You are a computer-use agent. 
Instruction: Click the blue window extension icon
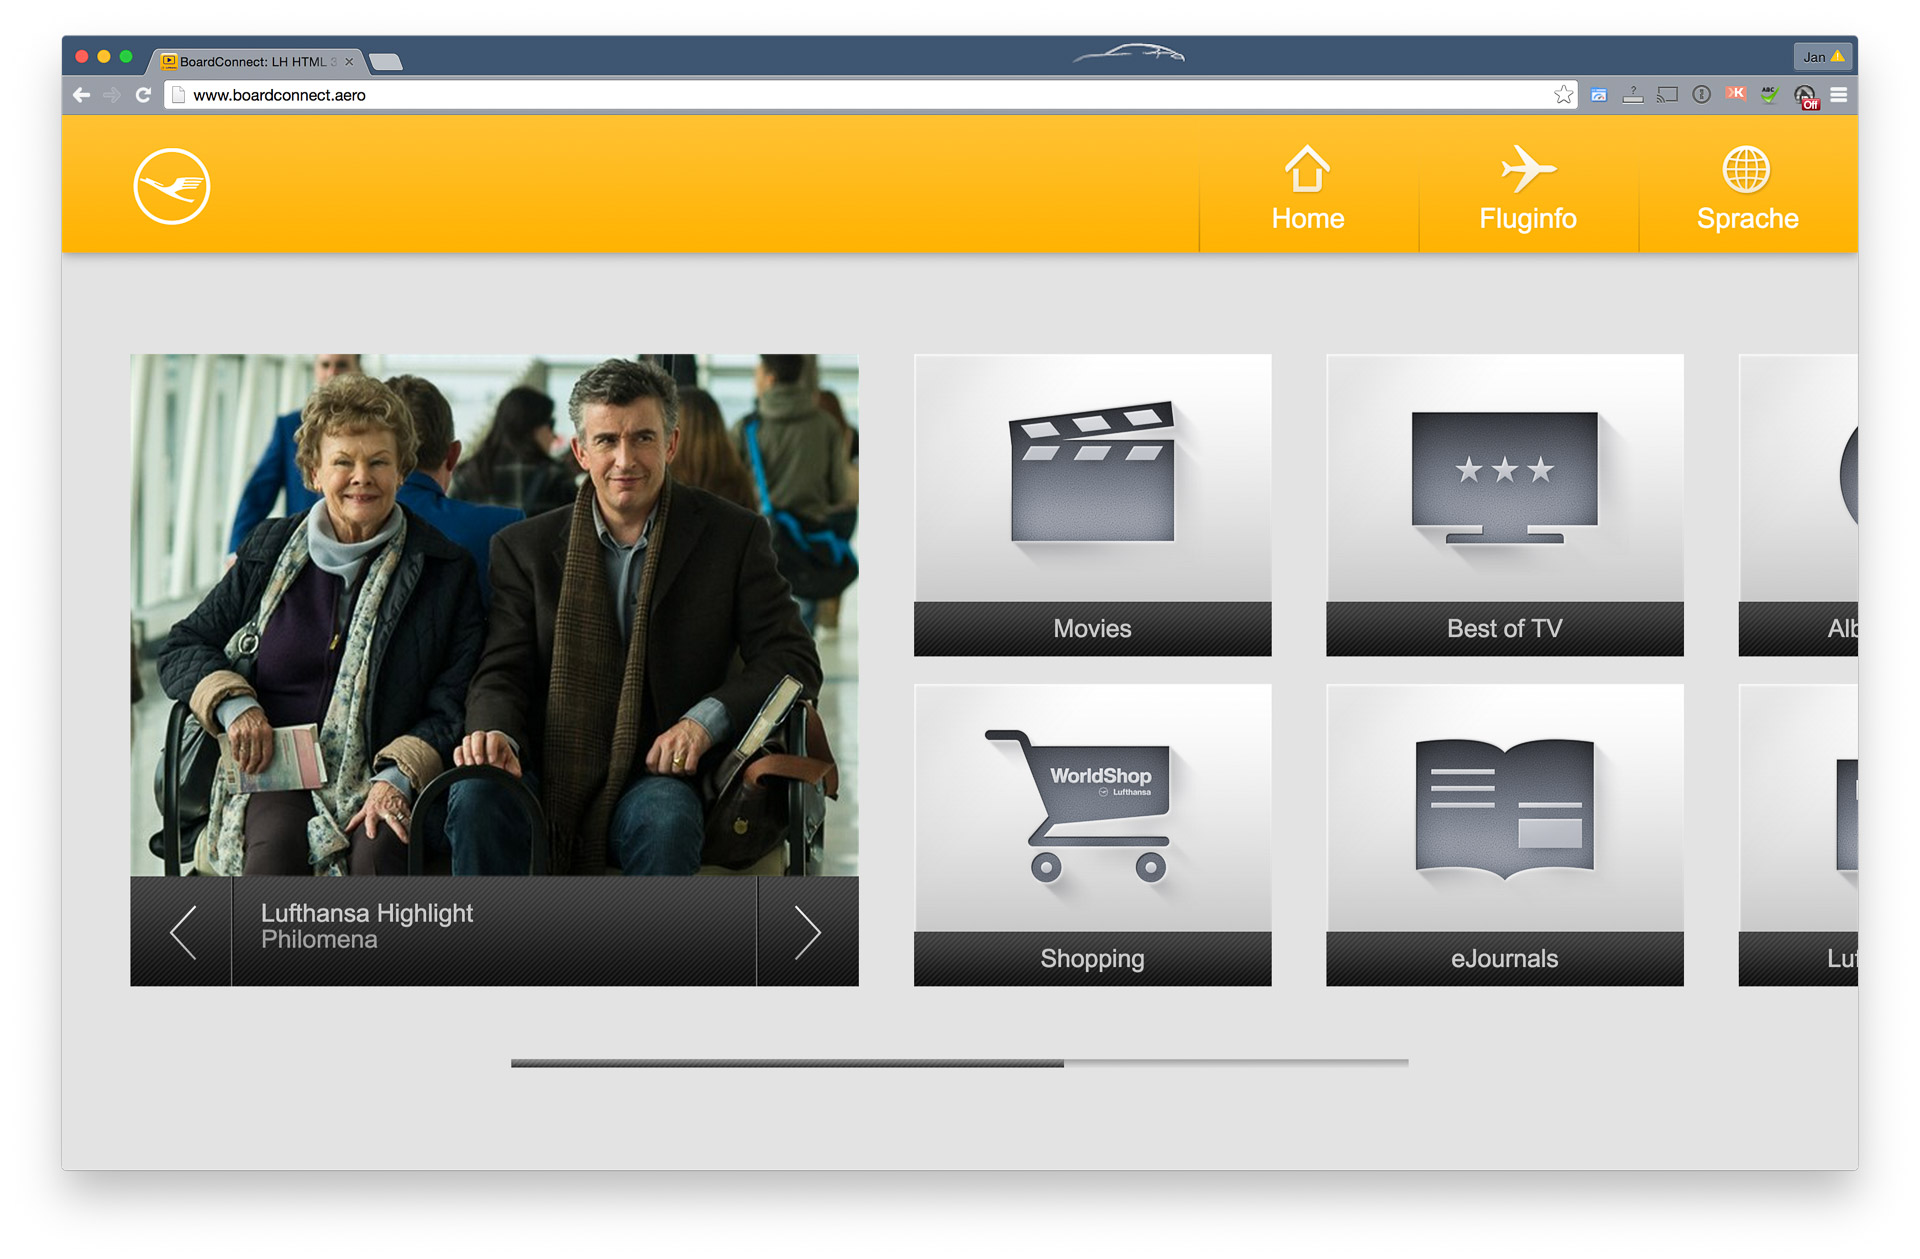pyautogui.click(x=1599, y=96)
